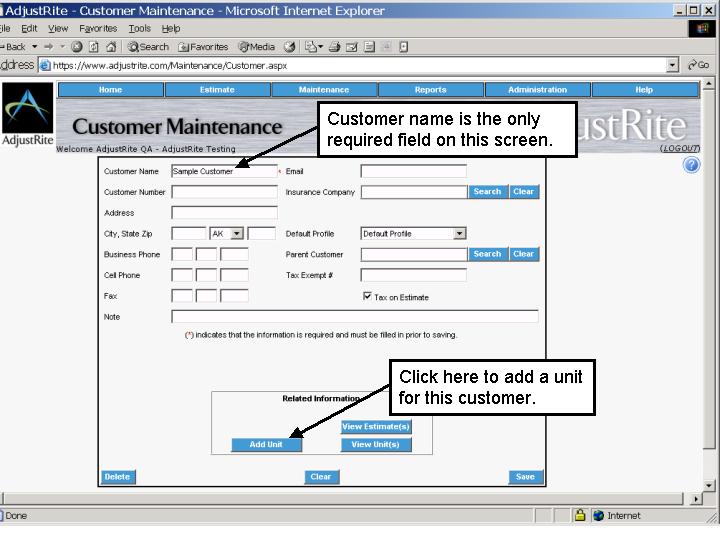
Task: Toggle the Tax on Estimate checkbox
Action: (367, 296)
